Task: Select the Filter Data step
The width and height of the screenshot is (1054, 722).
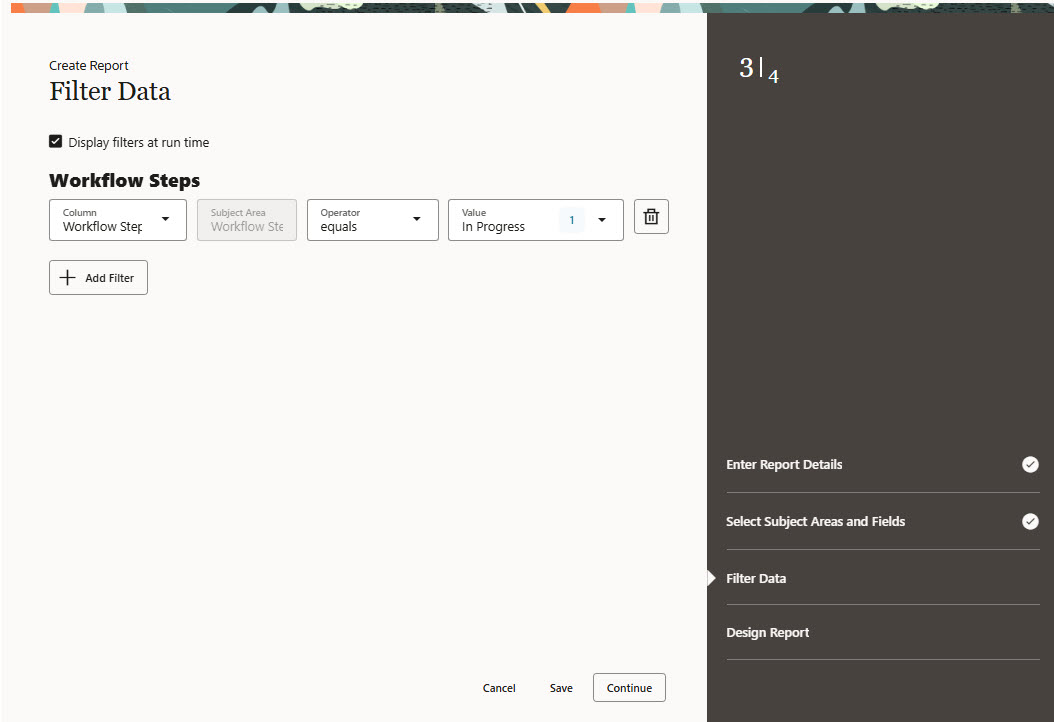Action: (756, 579)
